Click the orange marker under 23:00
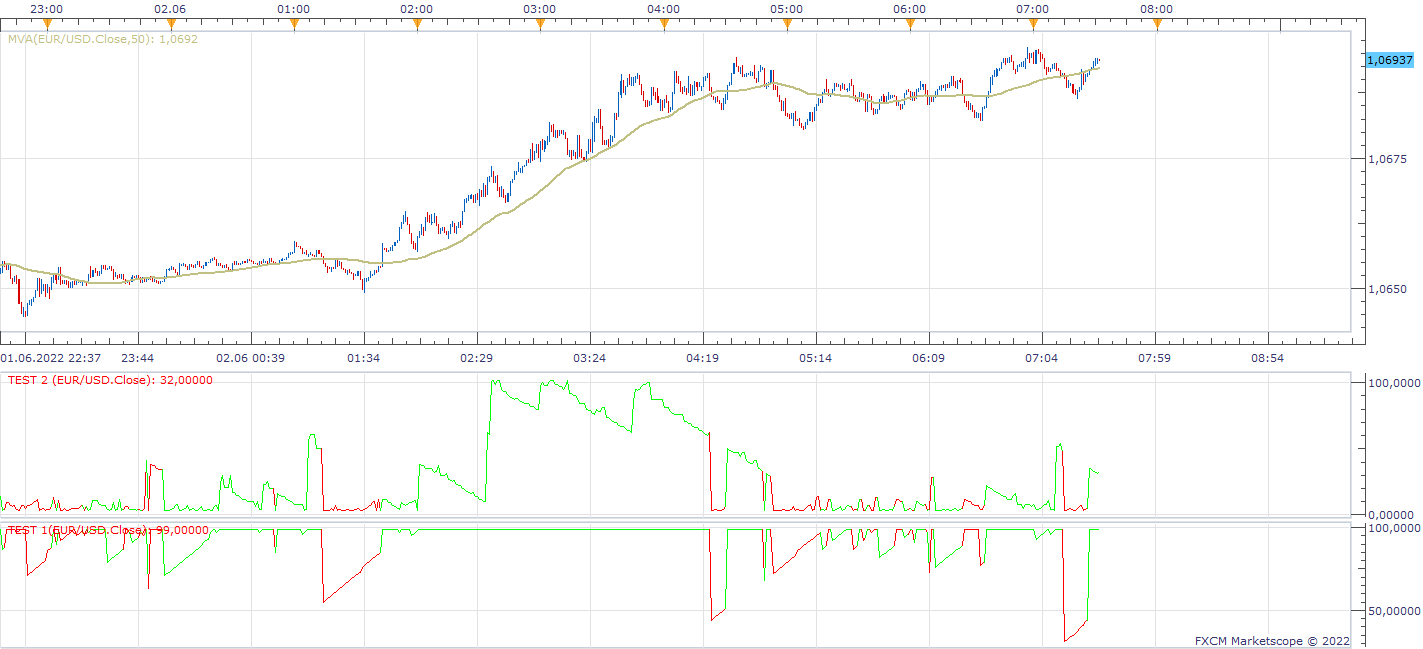 [47, 24]
